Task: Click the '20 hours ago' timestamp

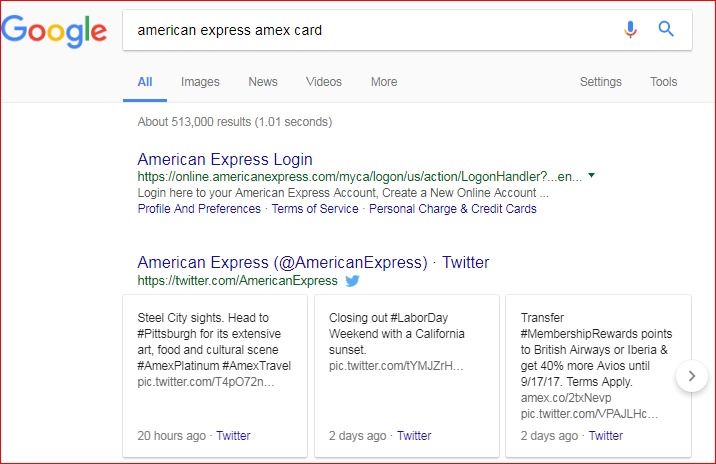Action: (172, 436)
